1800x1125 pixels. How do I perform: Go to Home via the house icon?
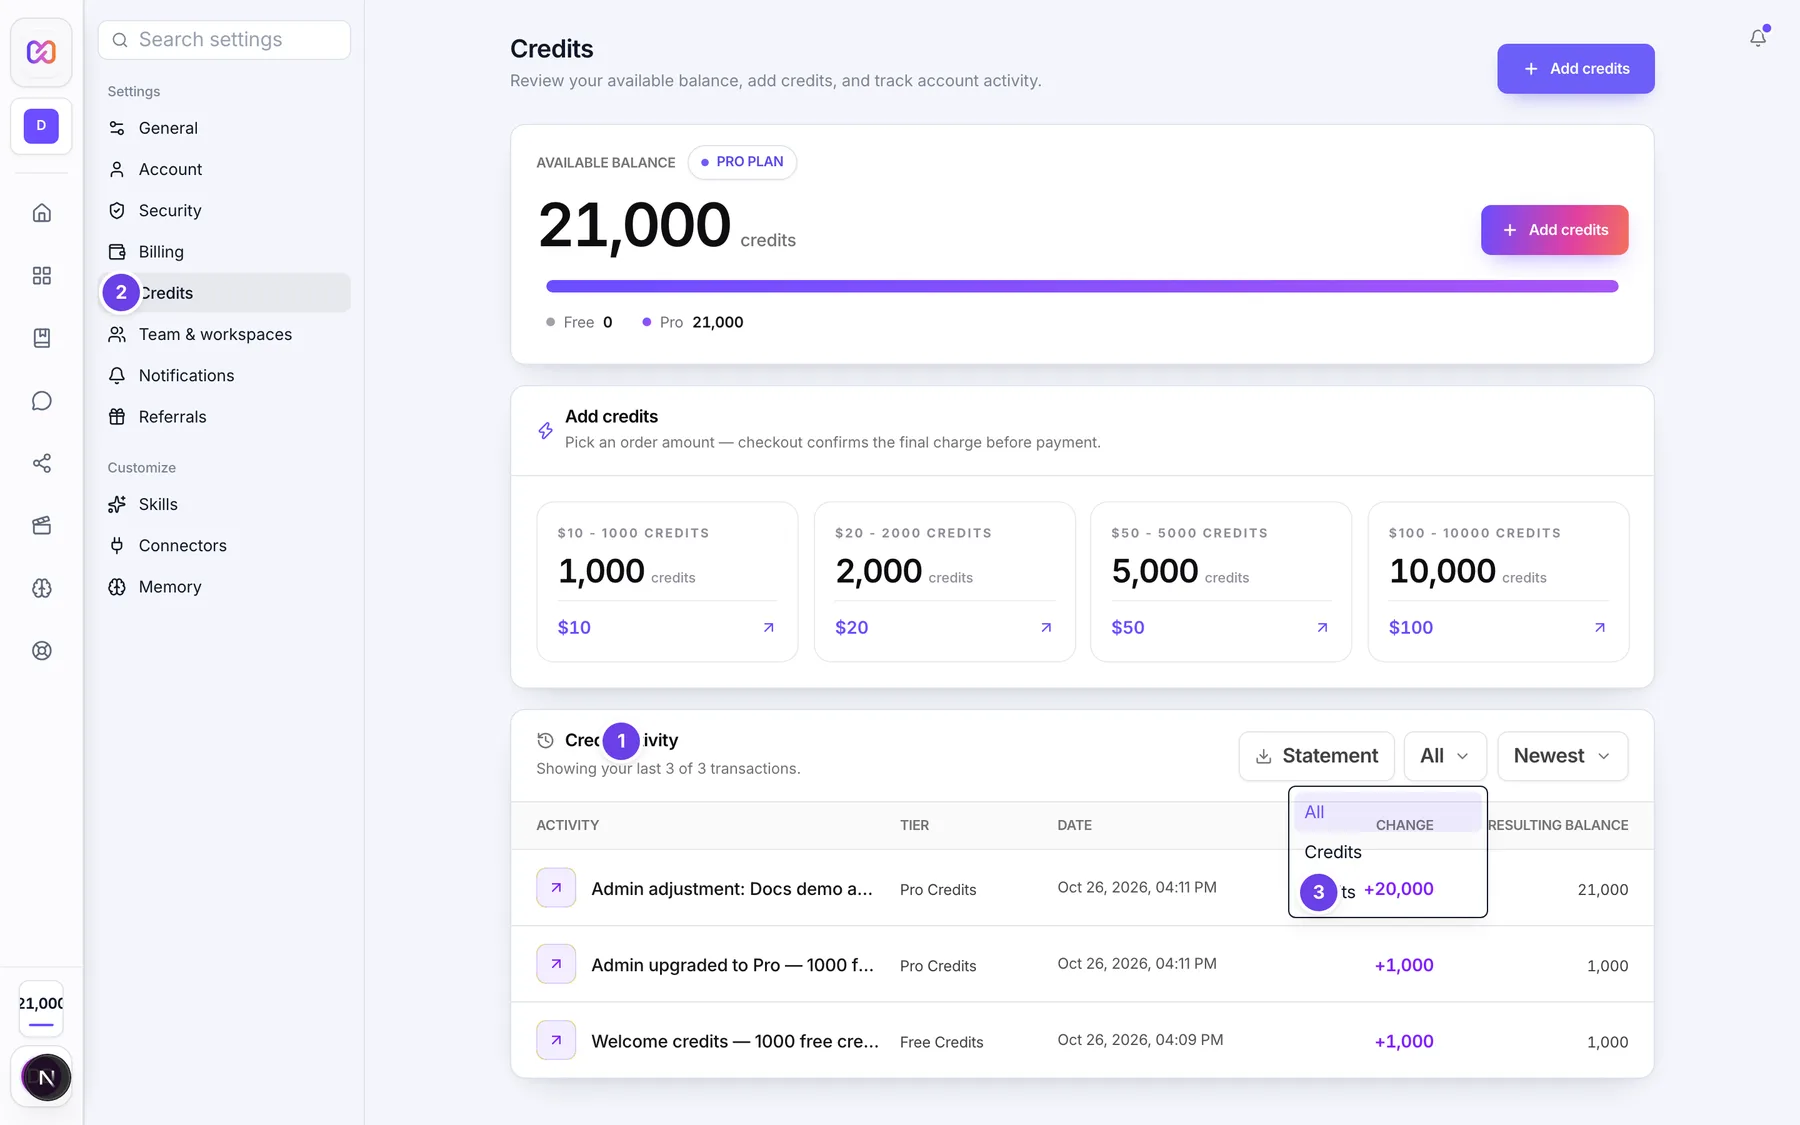click(x=41, y=213)
